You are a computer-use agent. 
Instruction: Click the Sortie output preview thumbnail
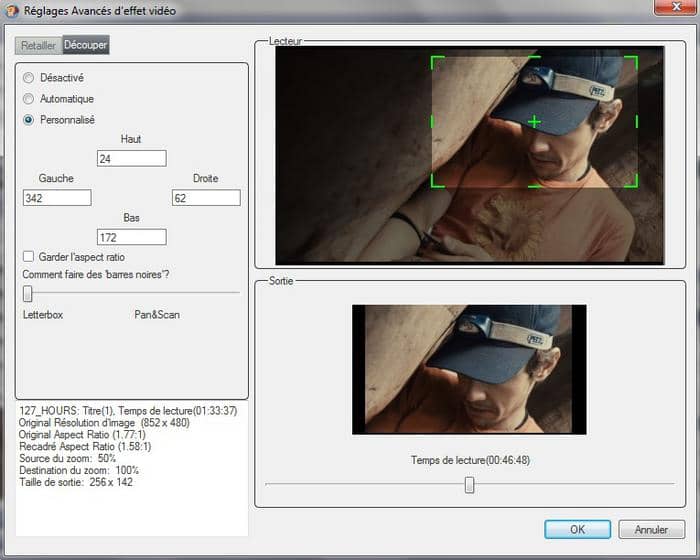coord(469,369)
